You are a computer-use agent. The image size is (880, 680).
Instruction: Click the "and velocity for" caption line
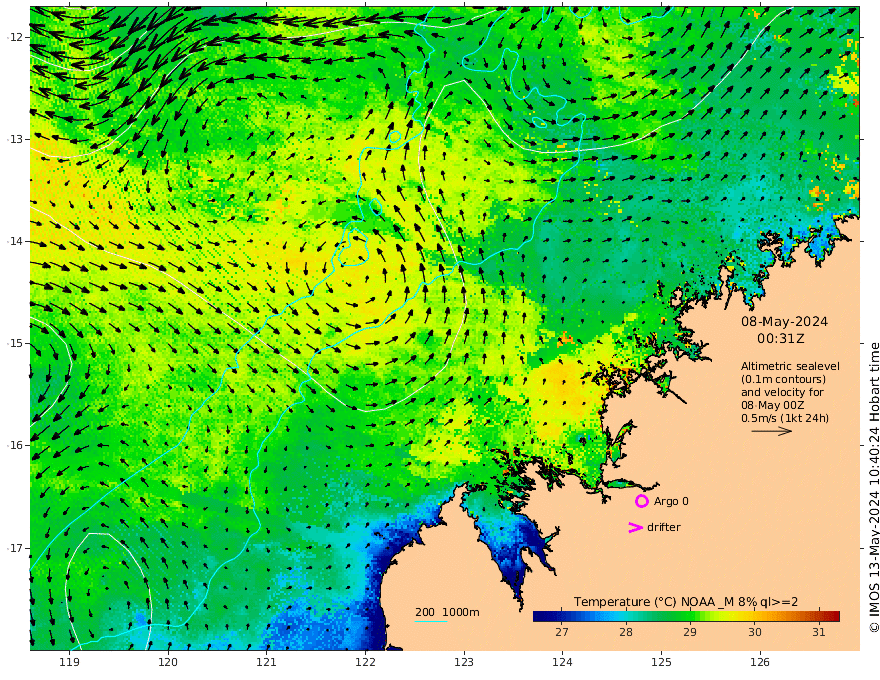click(x=782, y=392)
